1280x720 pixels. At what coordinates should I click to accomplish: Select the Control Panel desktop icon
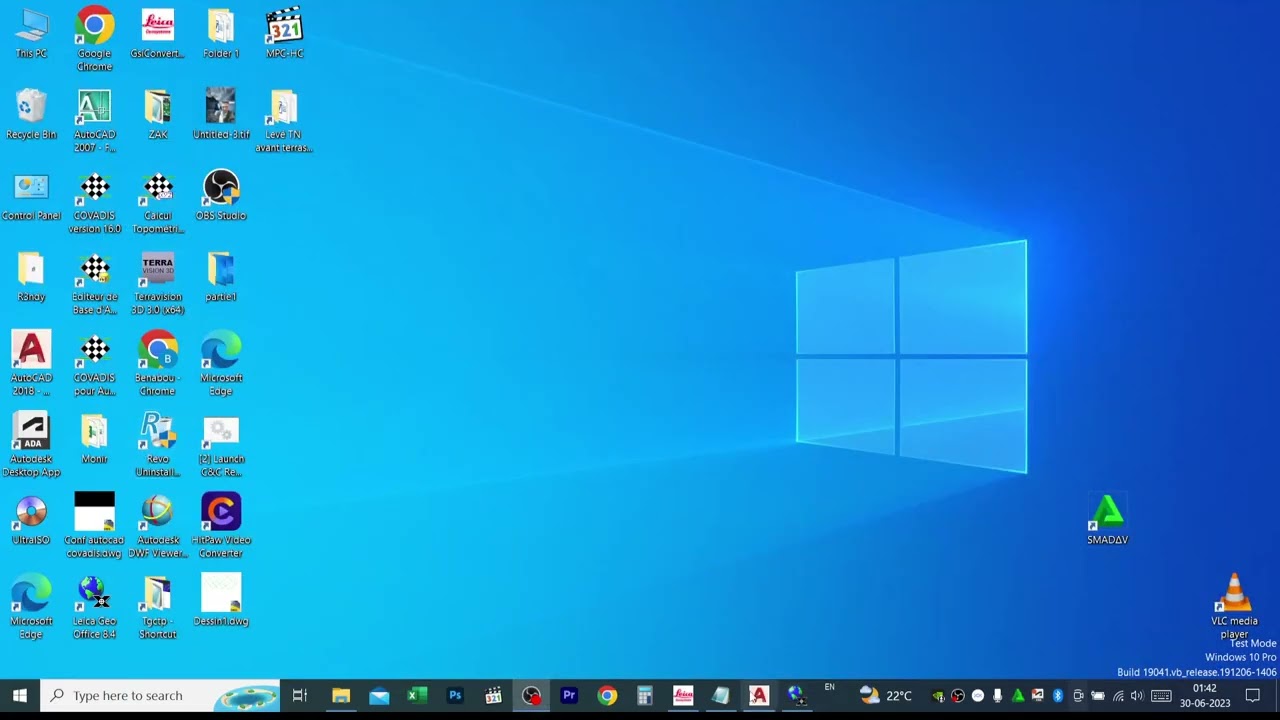click(x=31, y=196)
